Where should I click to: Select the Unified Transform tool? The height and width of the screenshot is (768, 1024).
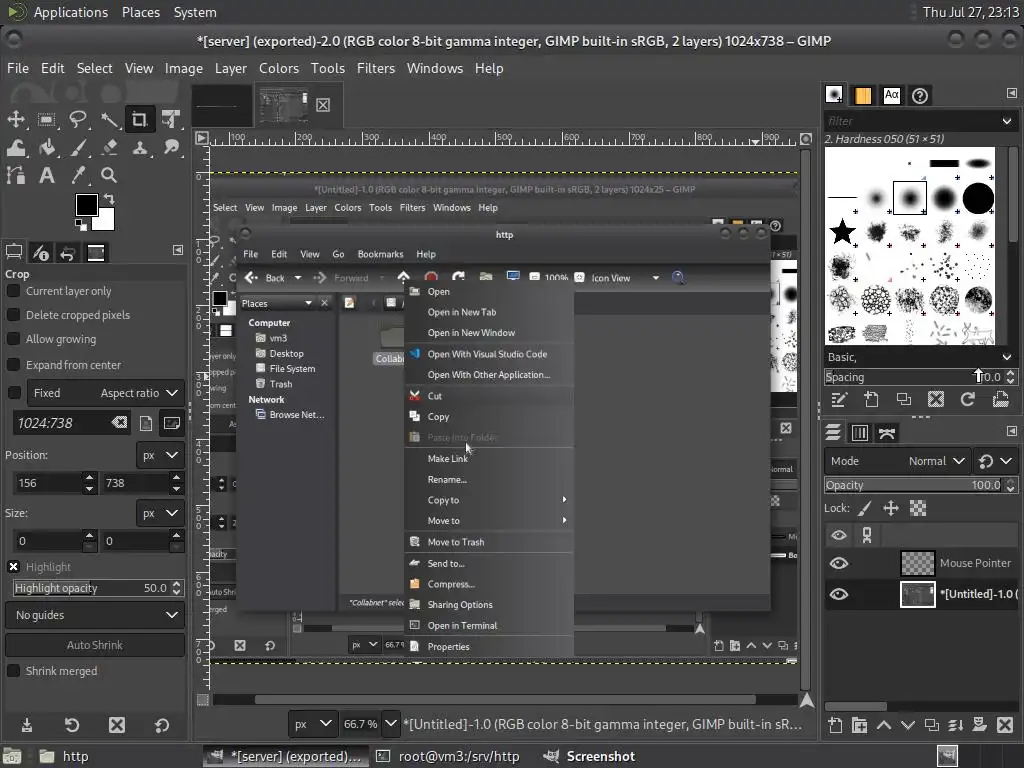(x=171, y=119)
